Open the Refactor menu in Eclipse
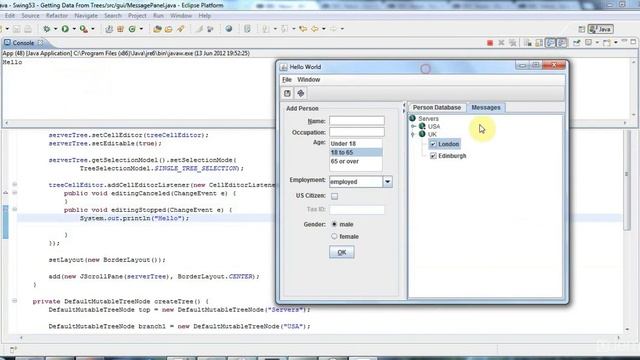The image size is (640, 360). tap(57, 16)
